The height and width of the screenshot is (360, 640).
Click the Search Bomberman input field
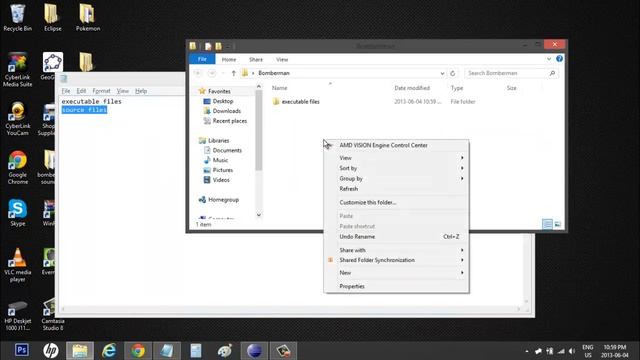(x=506, y=73)
